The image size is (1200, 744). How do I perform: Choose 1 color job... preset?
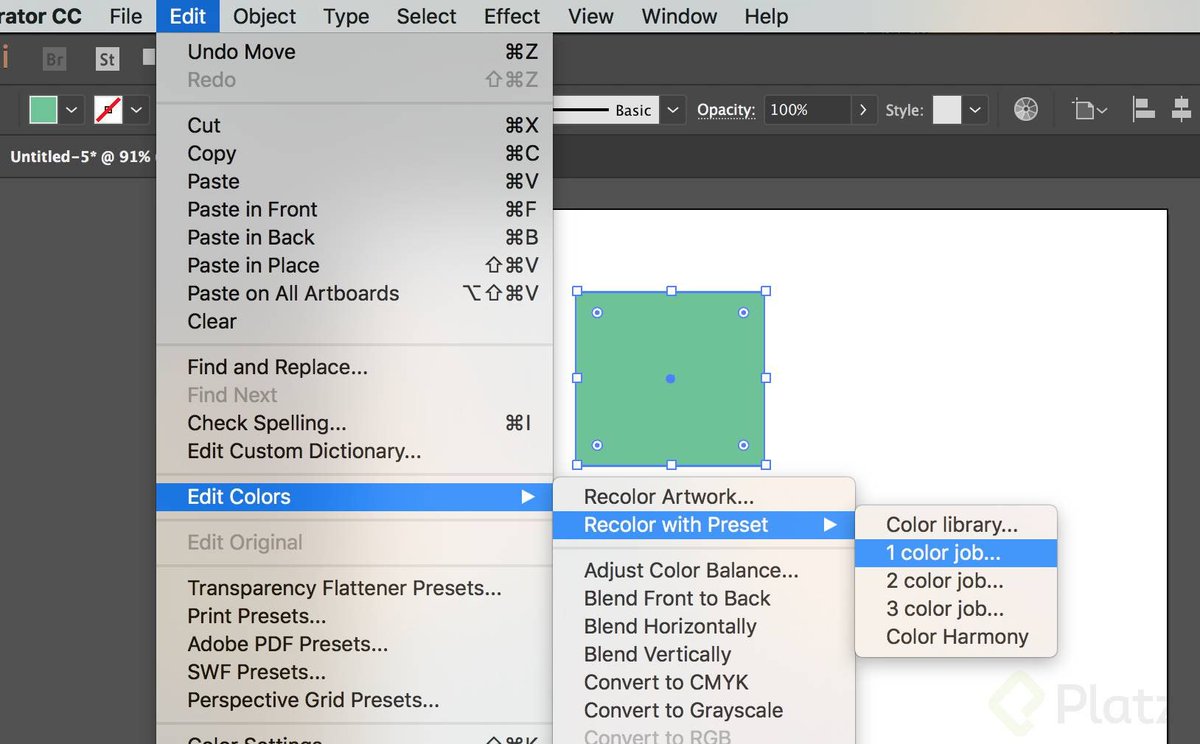coord(956,553)
